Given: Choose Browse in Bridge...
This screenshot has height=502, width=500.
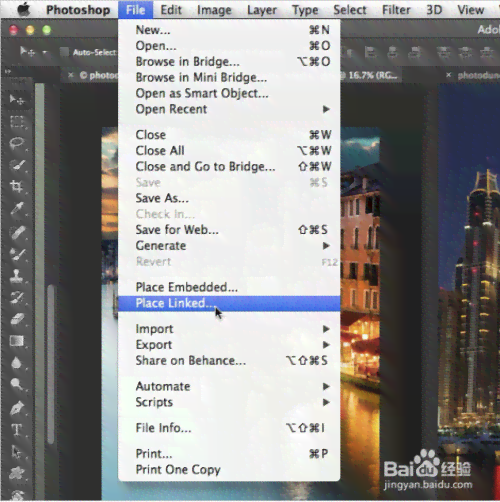Looking at the screenshot, I should [x=229, y=62].
